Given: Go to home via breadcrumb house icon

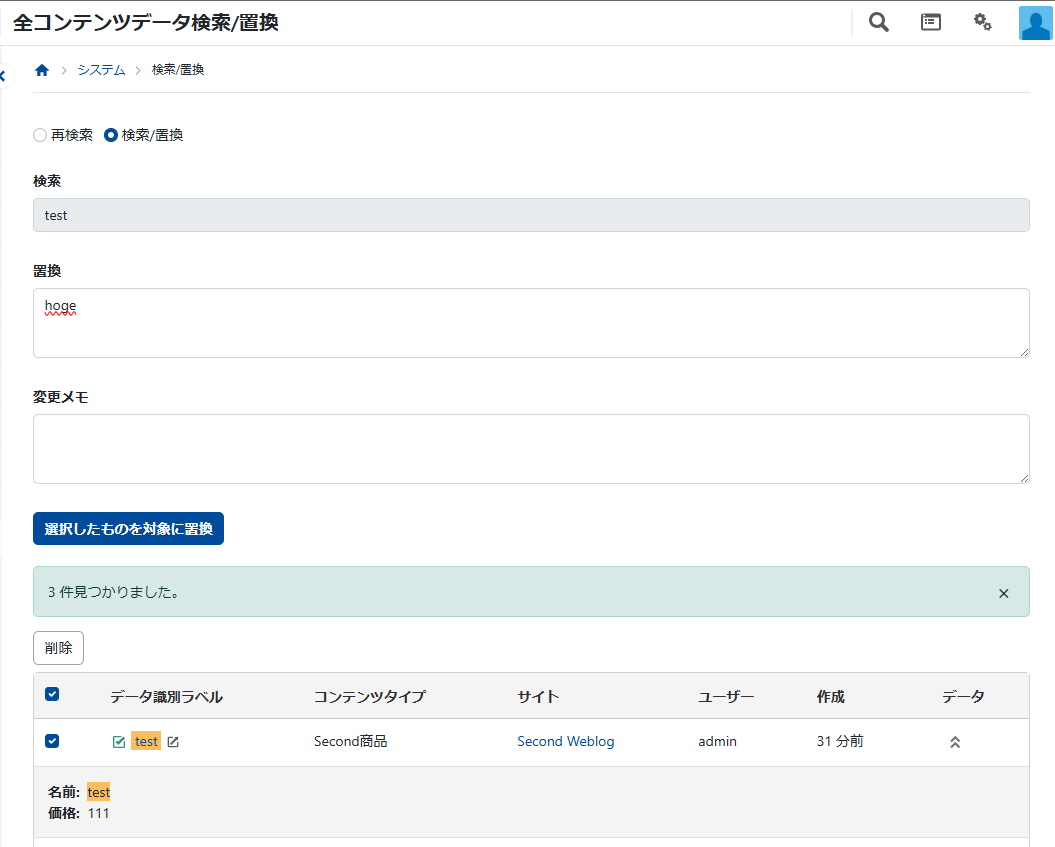Looking at the screenshot, I should pyautogui.click(x=42, y=70).
